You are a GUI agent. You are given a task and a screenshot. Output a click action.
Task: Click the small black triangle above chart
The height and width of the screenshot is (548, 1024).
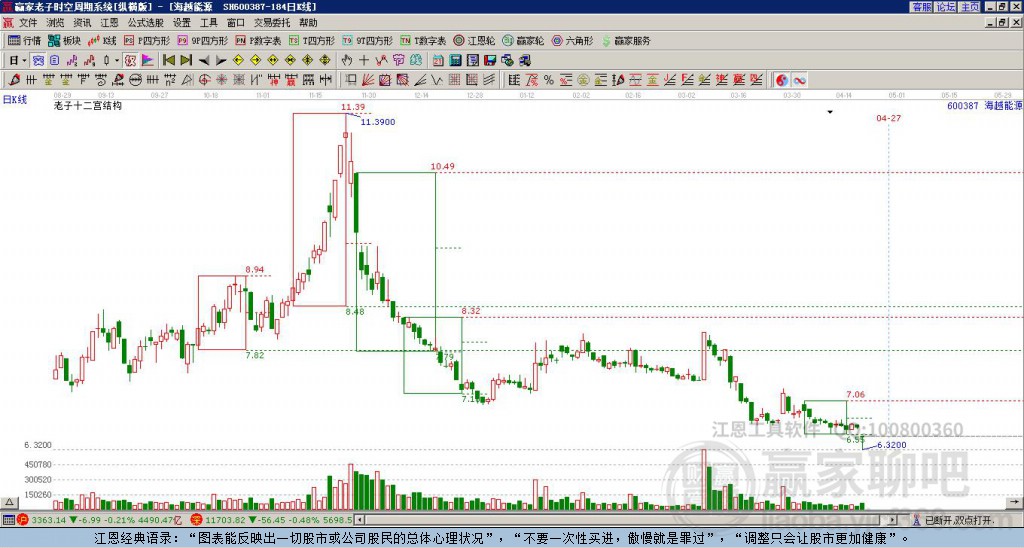coord(830,113)
